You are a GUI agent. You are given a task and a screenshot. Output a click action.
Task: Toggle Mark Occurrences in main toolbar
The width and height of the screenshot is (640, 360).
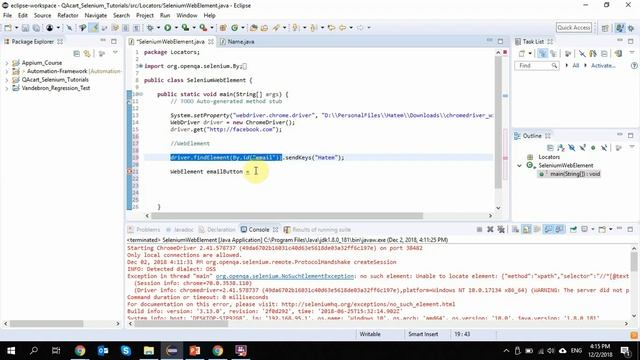[x=94, y=28]
